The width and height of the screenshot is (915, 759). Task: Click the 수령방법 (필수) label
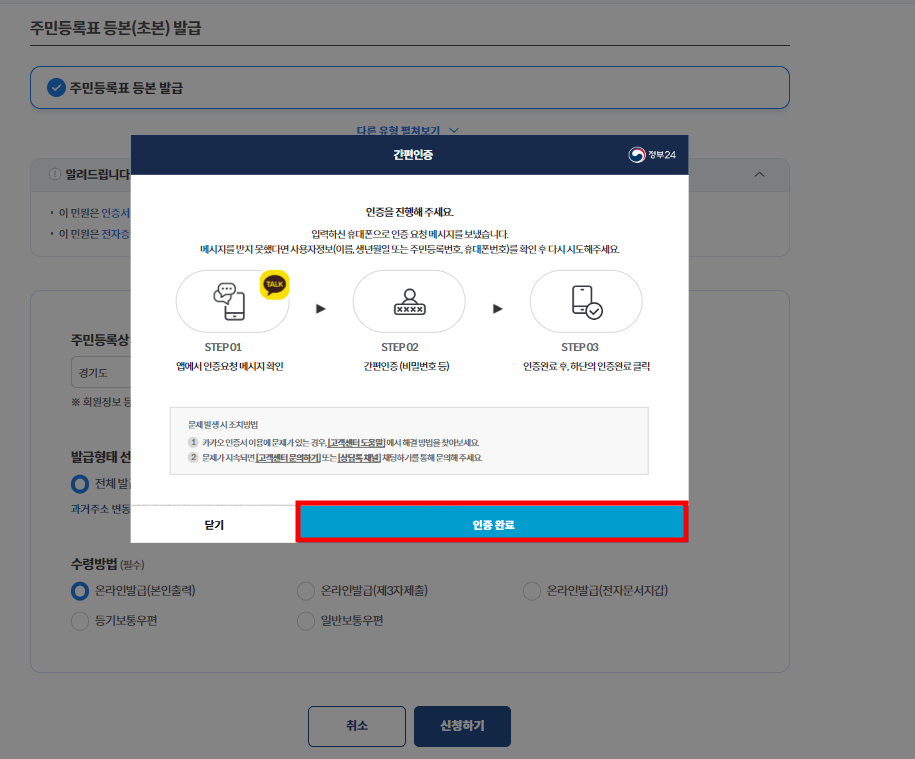tap(107, 564)
